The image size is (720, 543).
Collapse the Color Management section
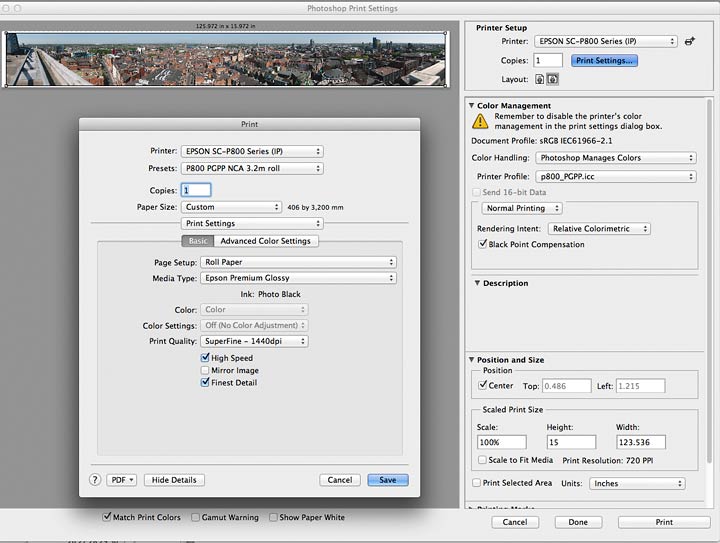click(472, 106)
